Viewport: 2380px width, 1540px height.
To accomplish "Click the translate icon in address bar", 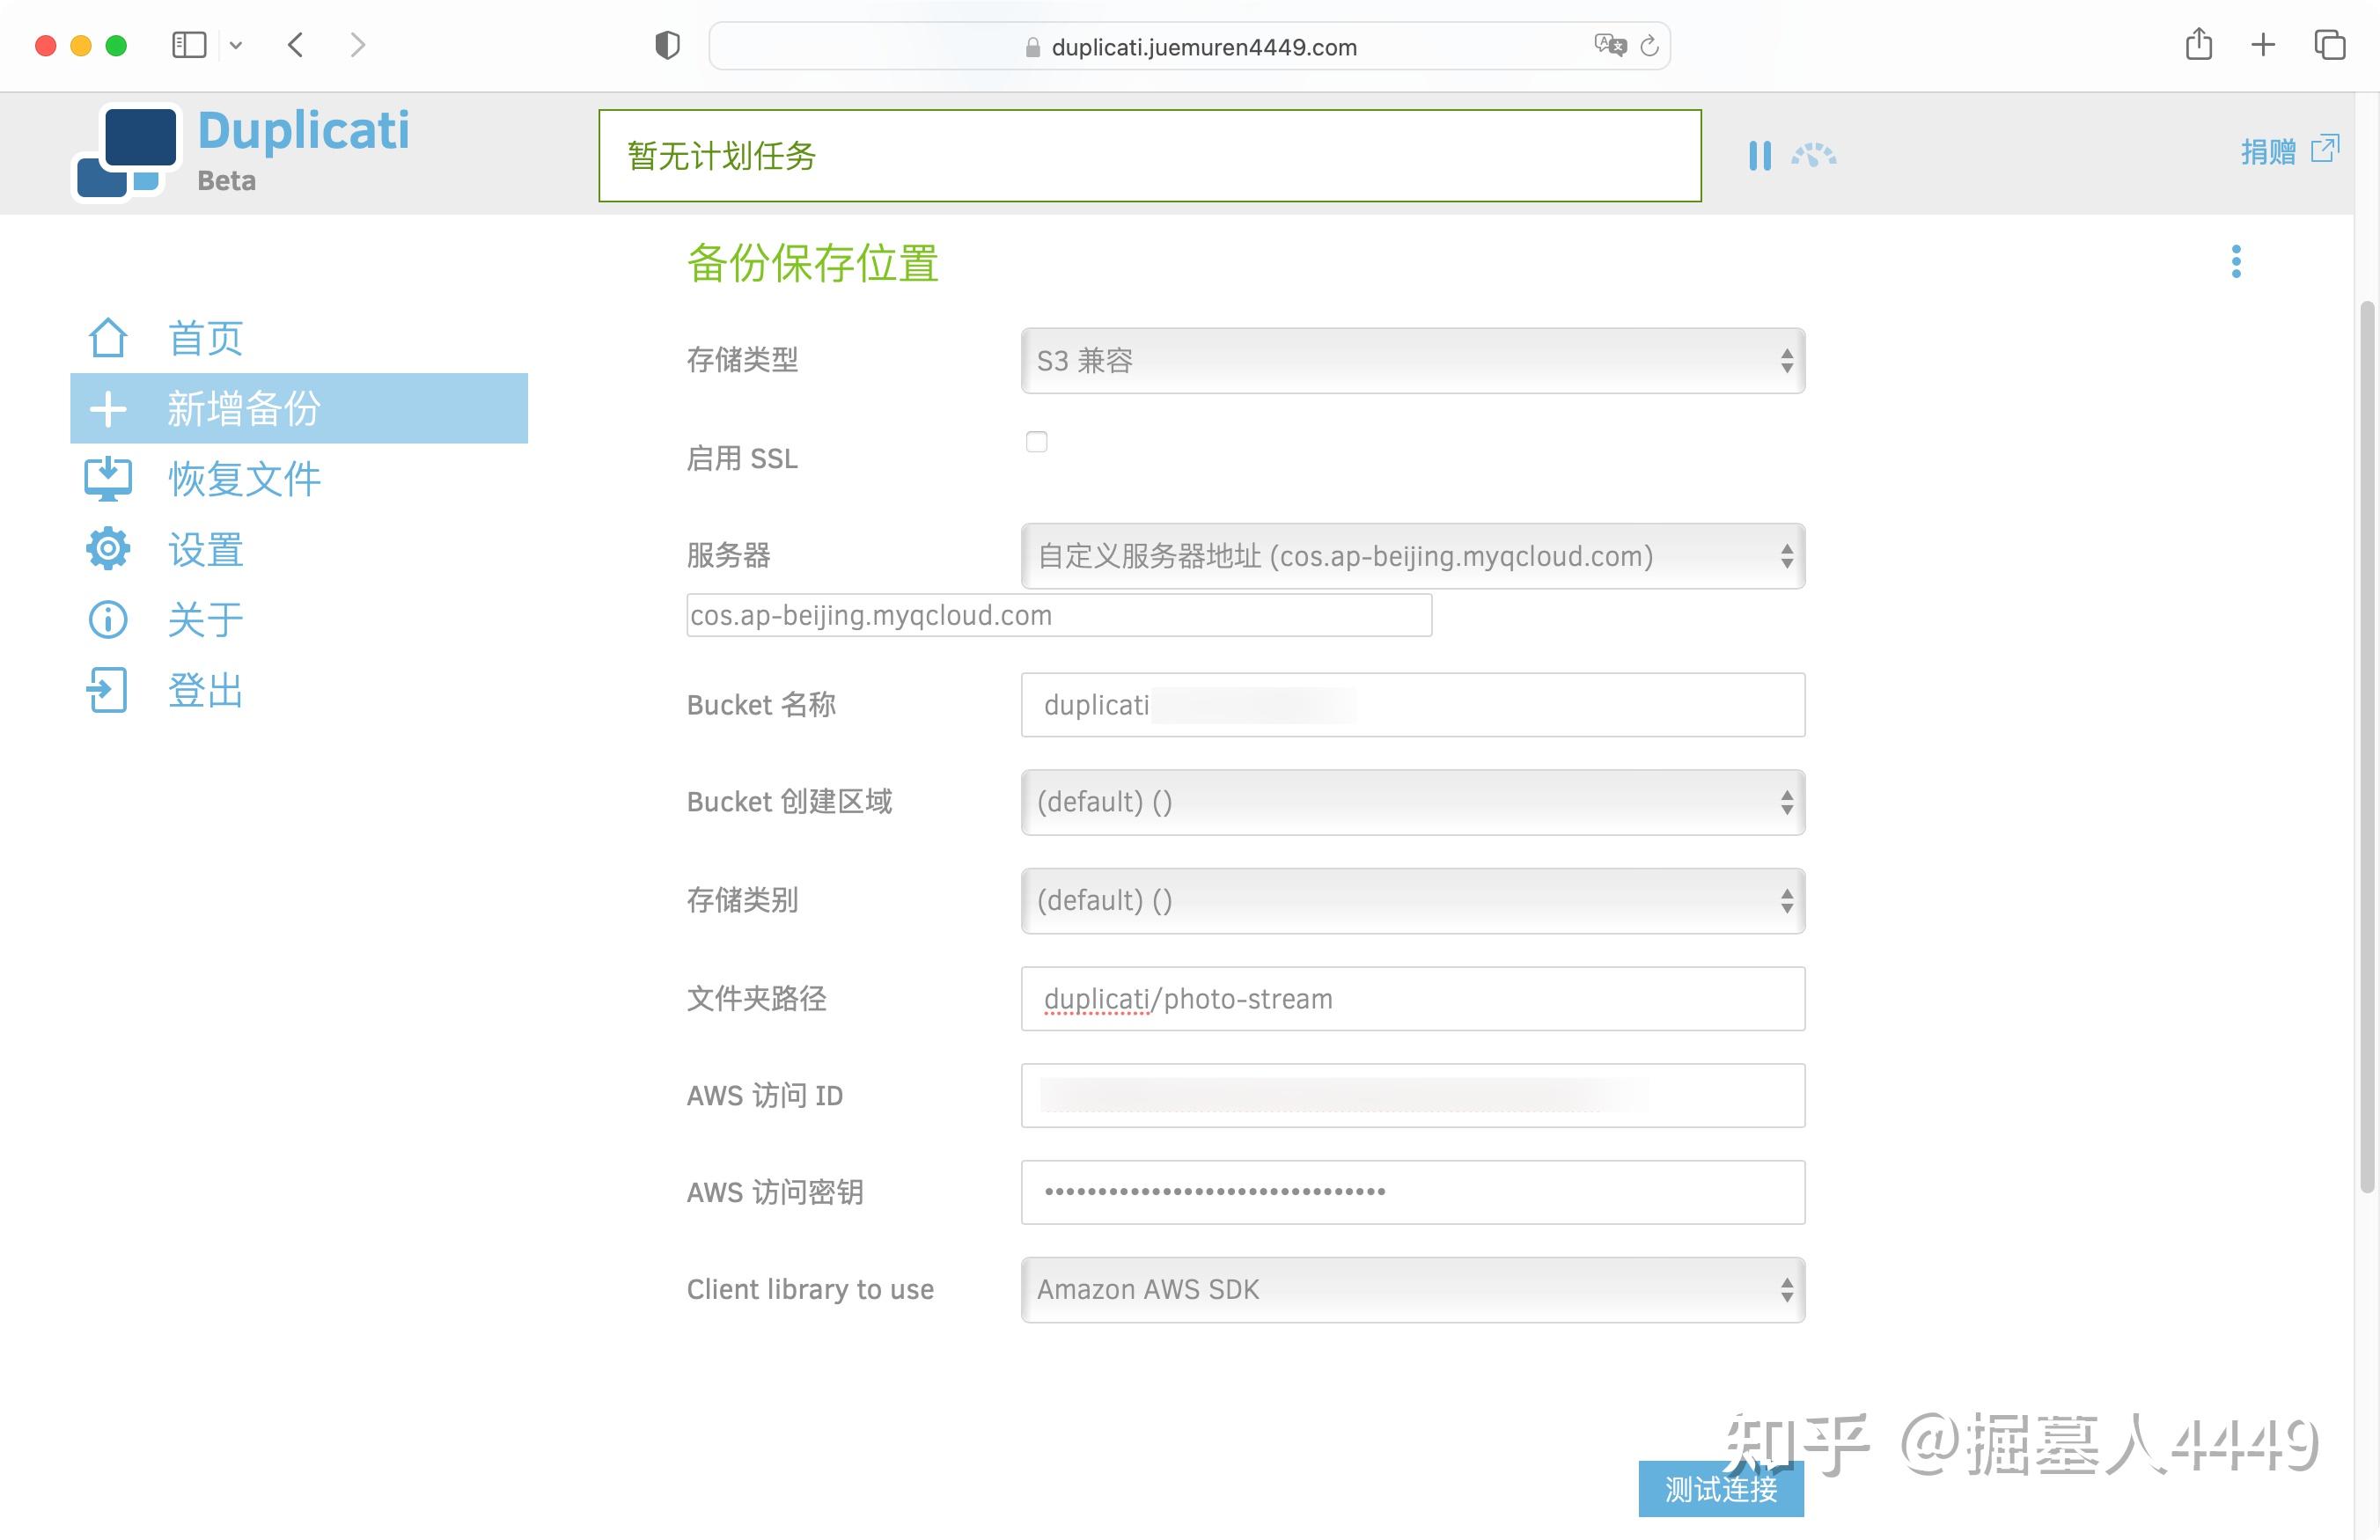I will [x=1609, y=46].
